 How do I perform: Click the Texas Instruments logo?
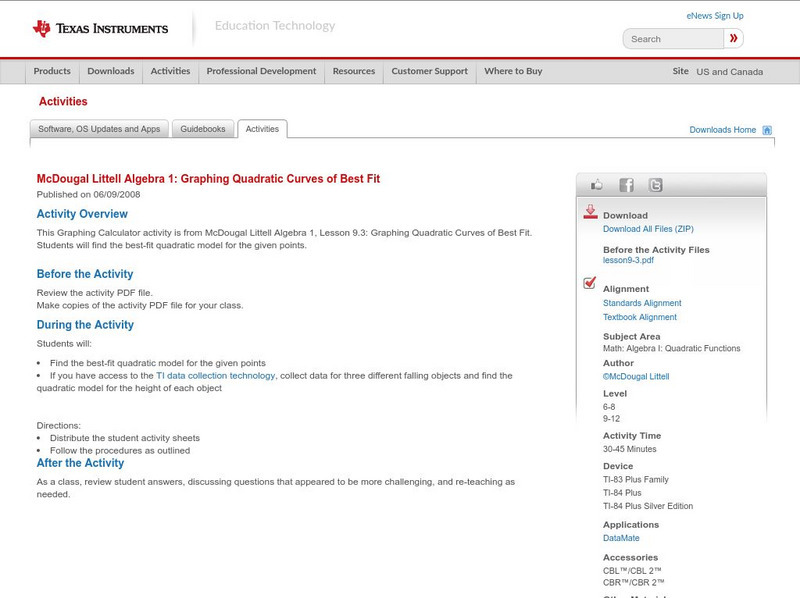pos(100,28)
